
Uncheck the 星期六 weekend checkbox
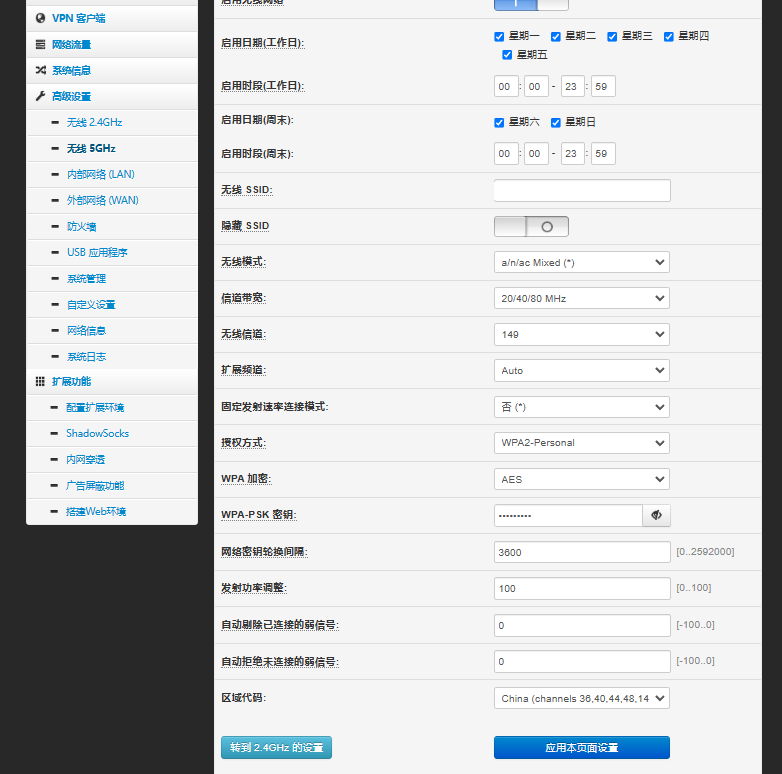click(499, 123)
